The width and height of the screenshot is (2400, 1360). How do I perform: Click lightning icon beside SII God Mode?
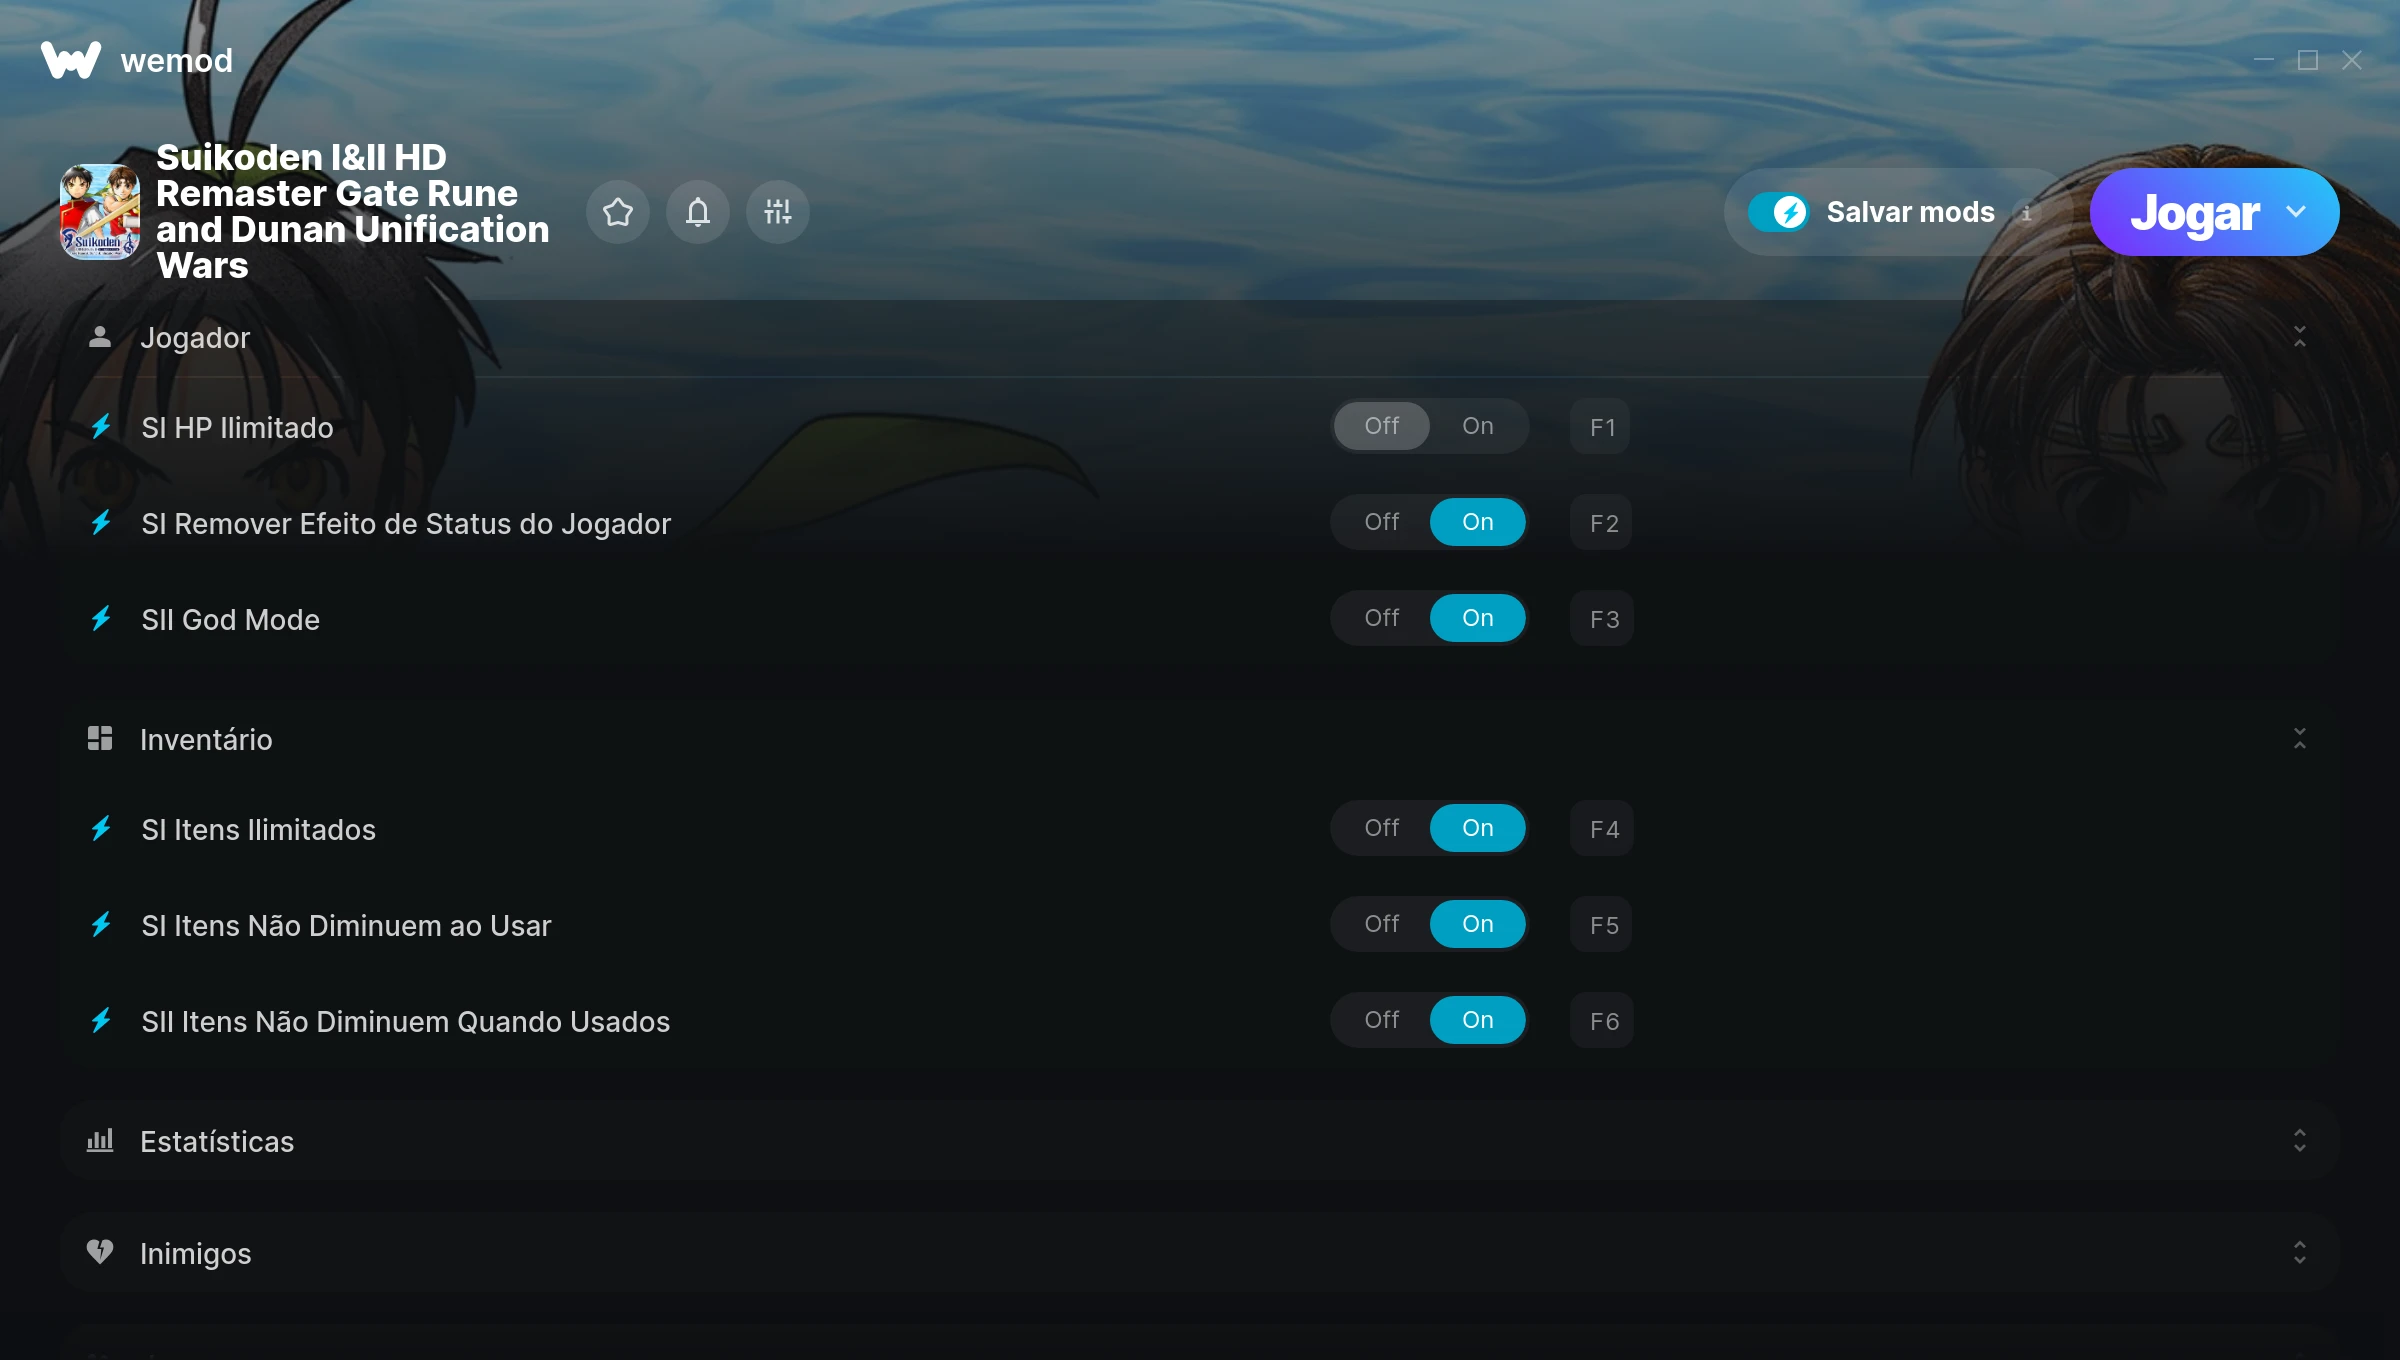(101, 619)
